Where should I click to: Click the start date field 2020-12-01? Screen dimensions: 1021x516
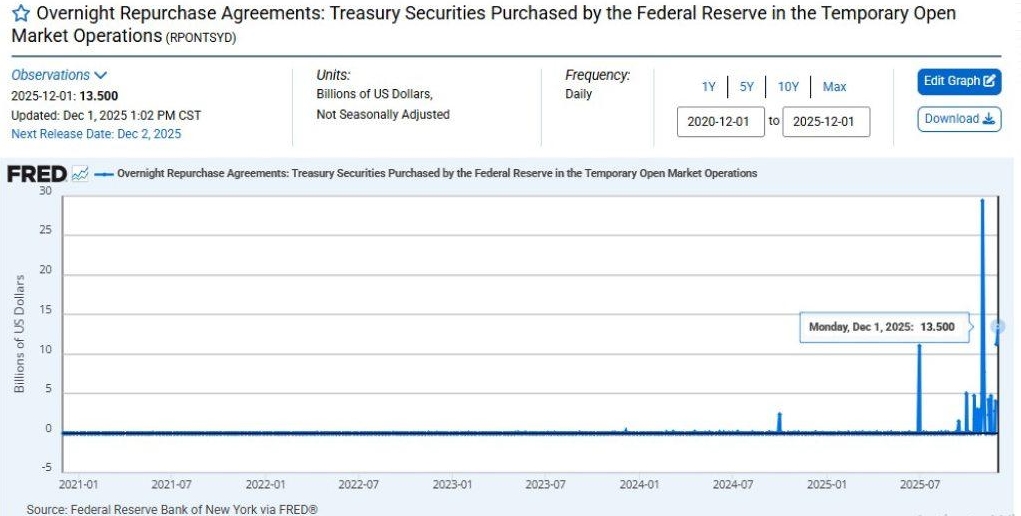[721, 122]
